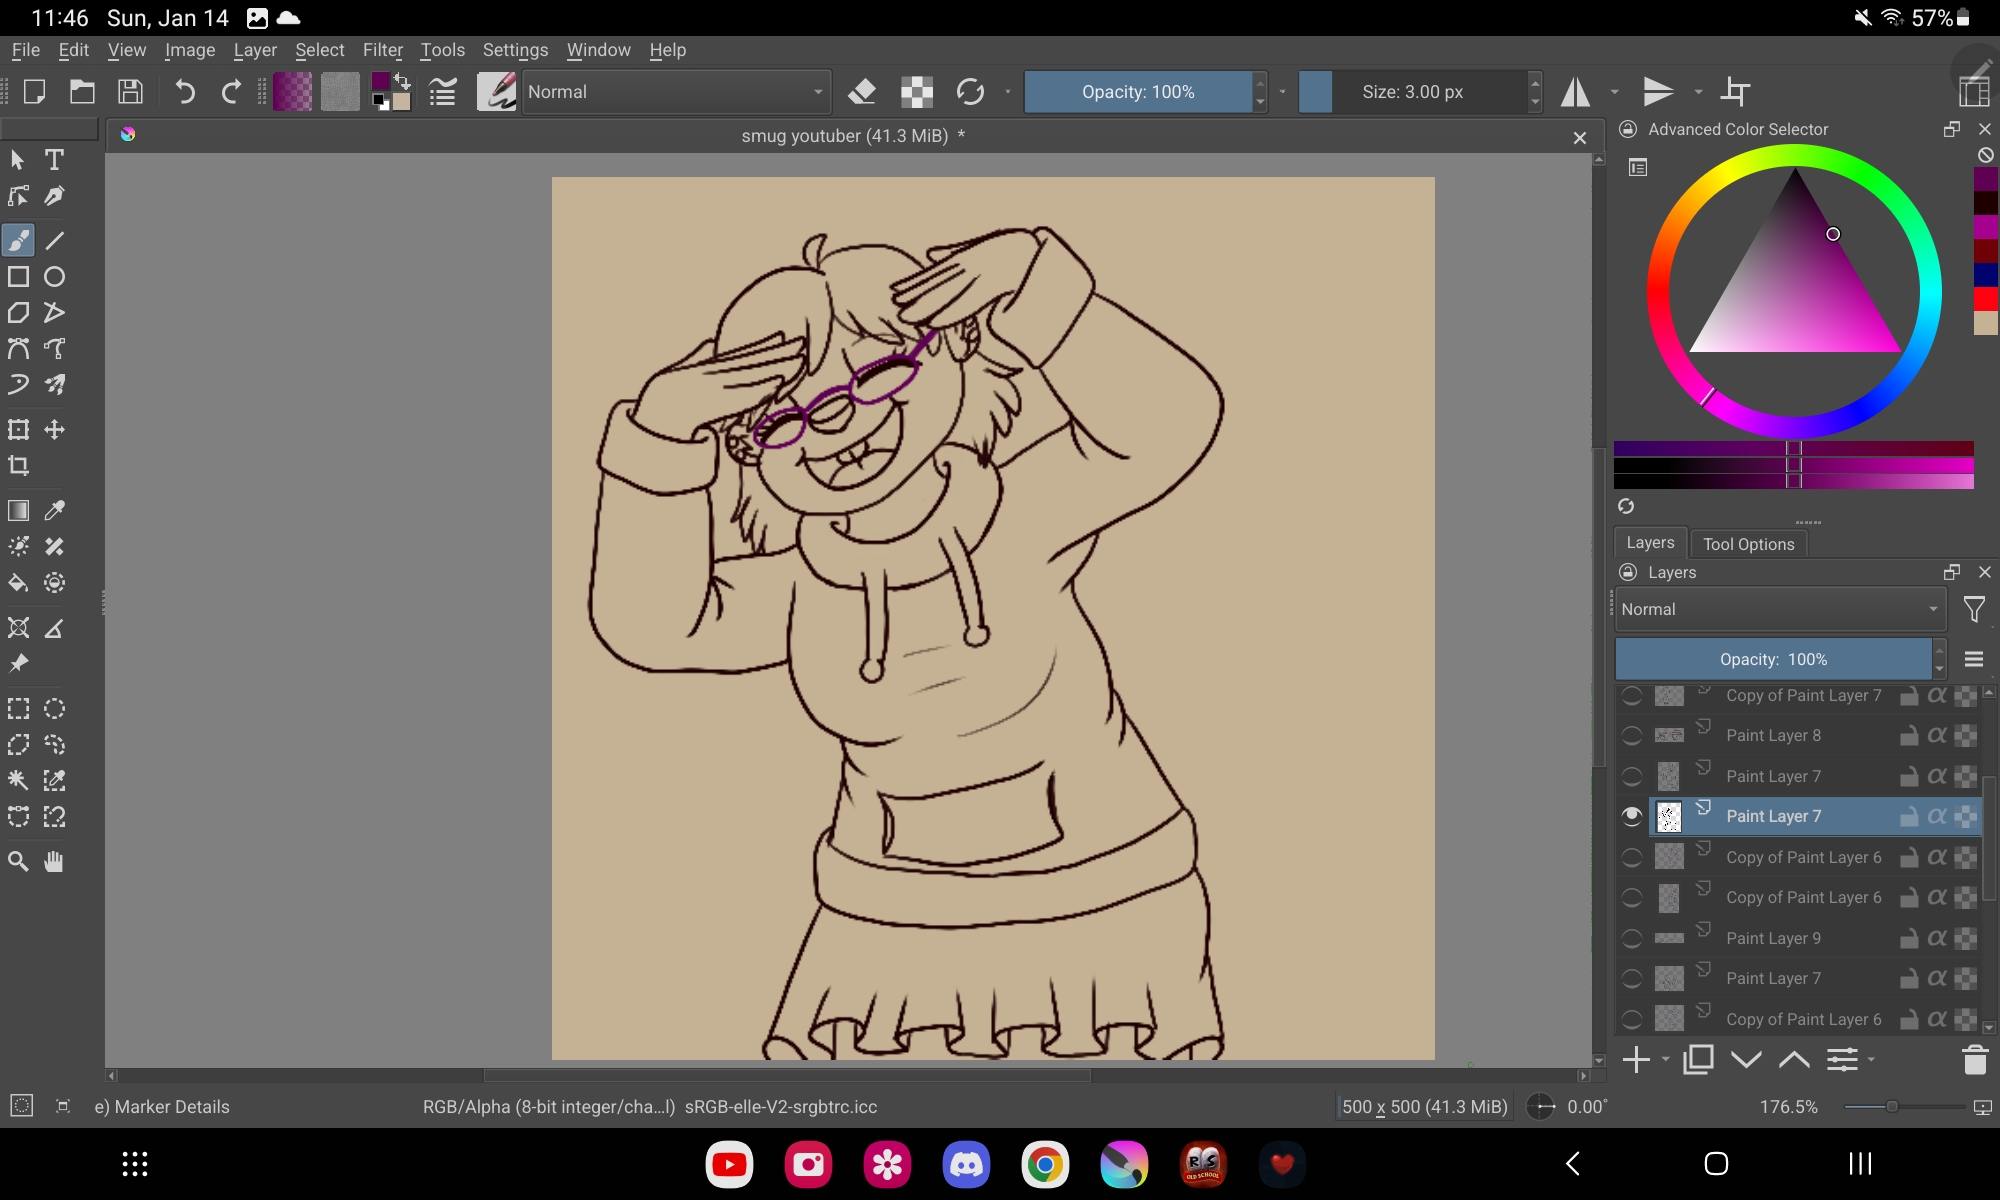Pick the red color swatch in history

coord(1985,298)
